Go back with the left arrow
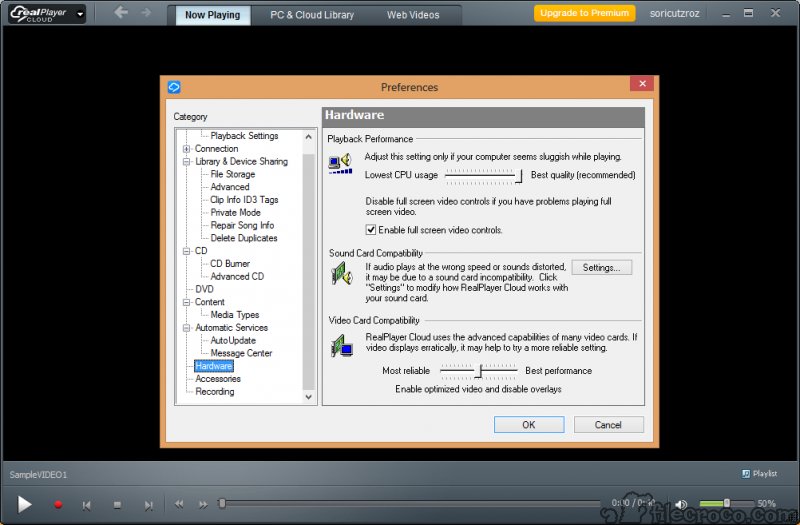This screenshot has height=525, width=800. pyautogui.click(x=121, y=12)
